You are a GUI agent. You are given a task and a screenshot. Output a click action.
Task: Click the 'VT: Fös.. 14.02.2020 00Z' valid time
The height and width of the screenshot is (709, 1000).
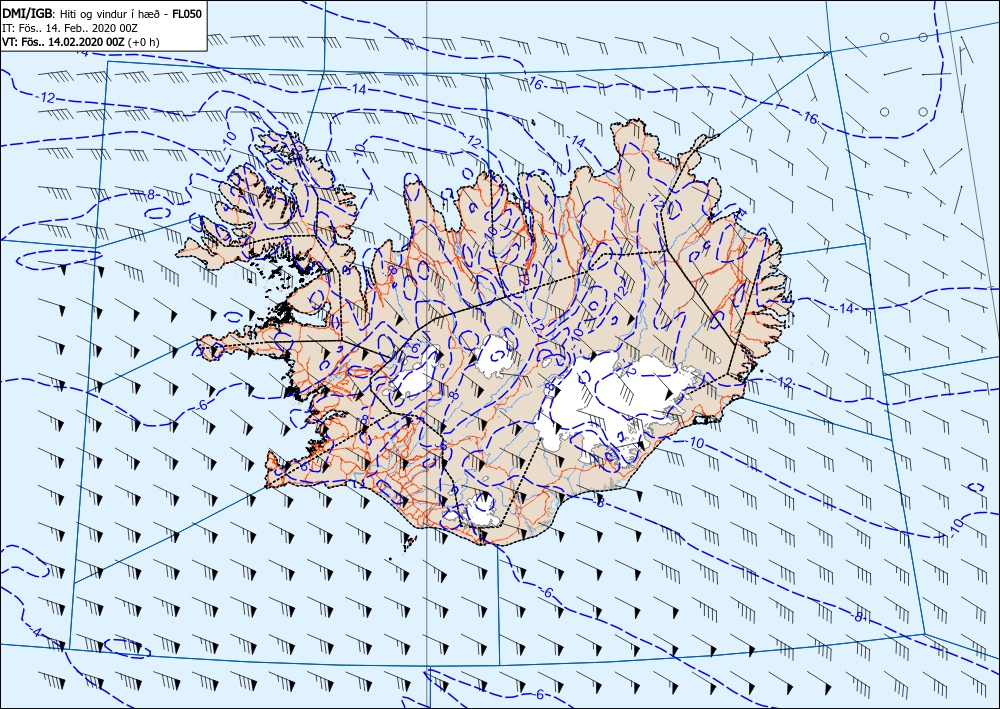64,42
